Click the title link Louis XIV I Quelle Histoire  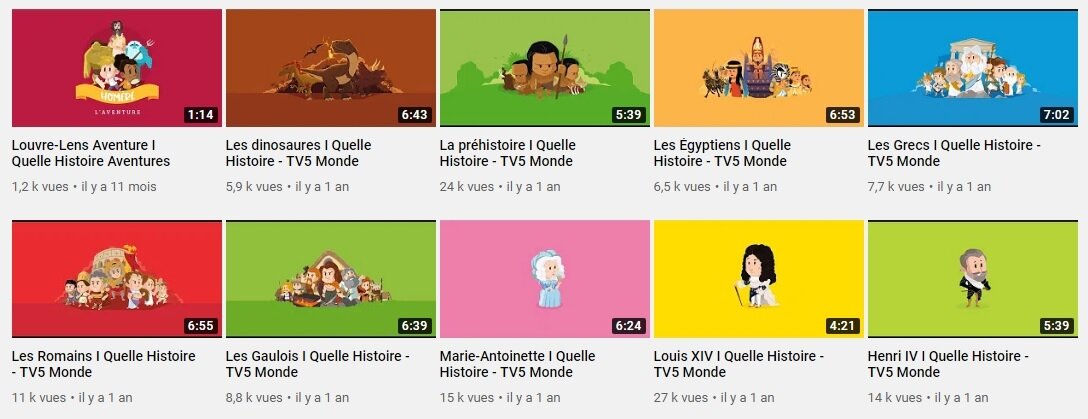click(x=739, y=364)
